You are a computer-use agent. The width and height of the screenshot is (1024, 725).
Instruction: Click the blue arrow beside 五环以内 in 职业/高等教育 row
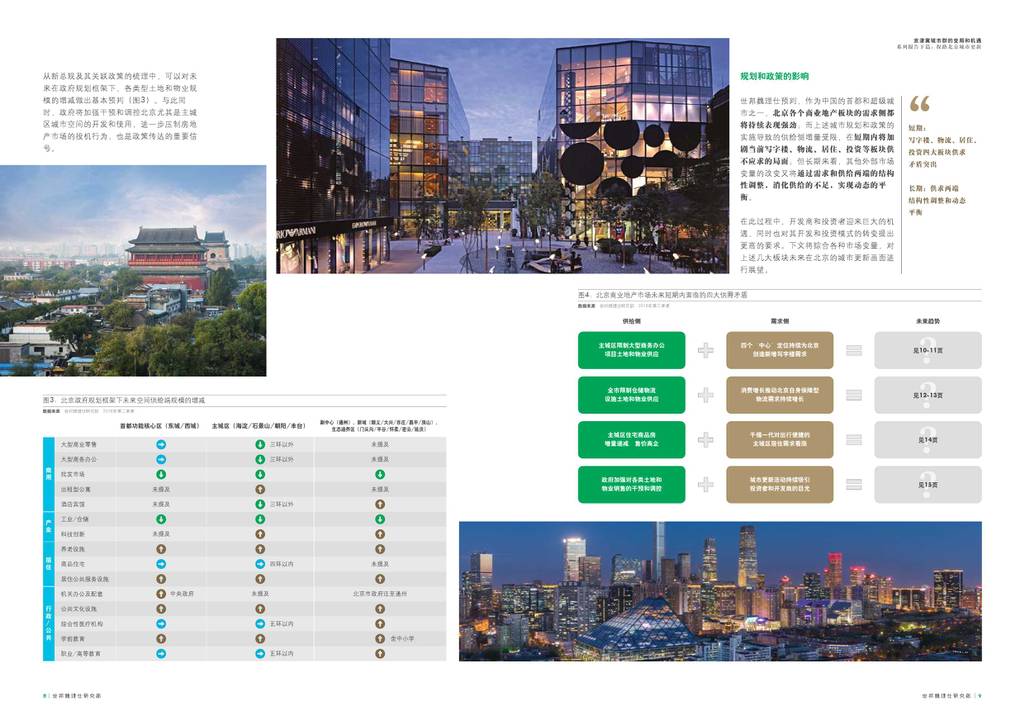(260, 653)
